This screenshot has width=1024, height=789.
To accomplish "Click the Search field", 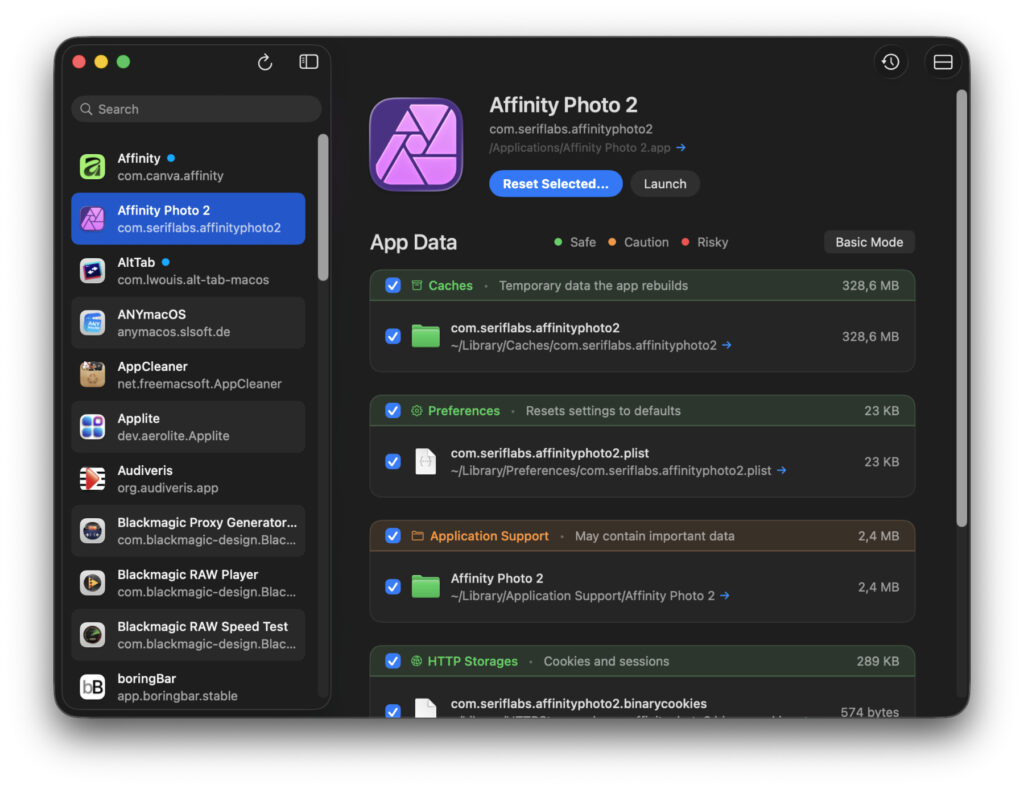I will (x=197, y=109).
